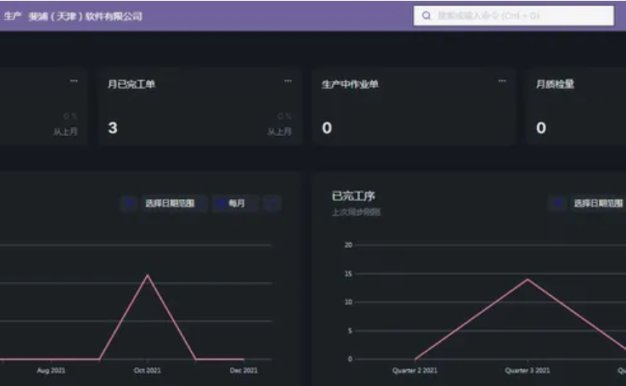Click more-options button right of 每月 dropdown
Image resolution: width=626 pixels, height=386 pixels.
point(272,204)
